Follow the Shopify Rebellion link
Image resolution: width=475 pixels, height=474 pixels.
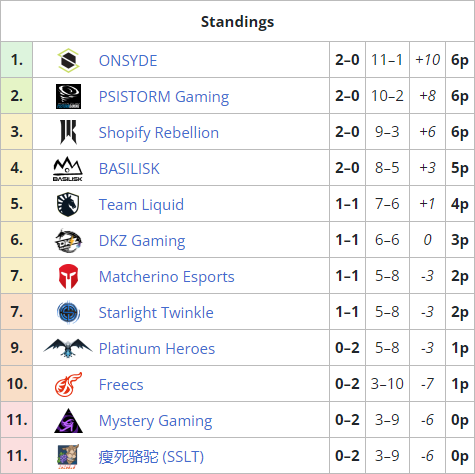click(159, 133)
